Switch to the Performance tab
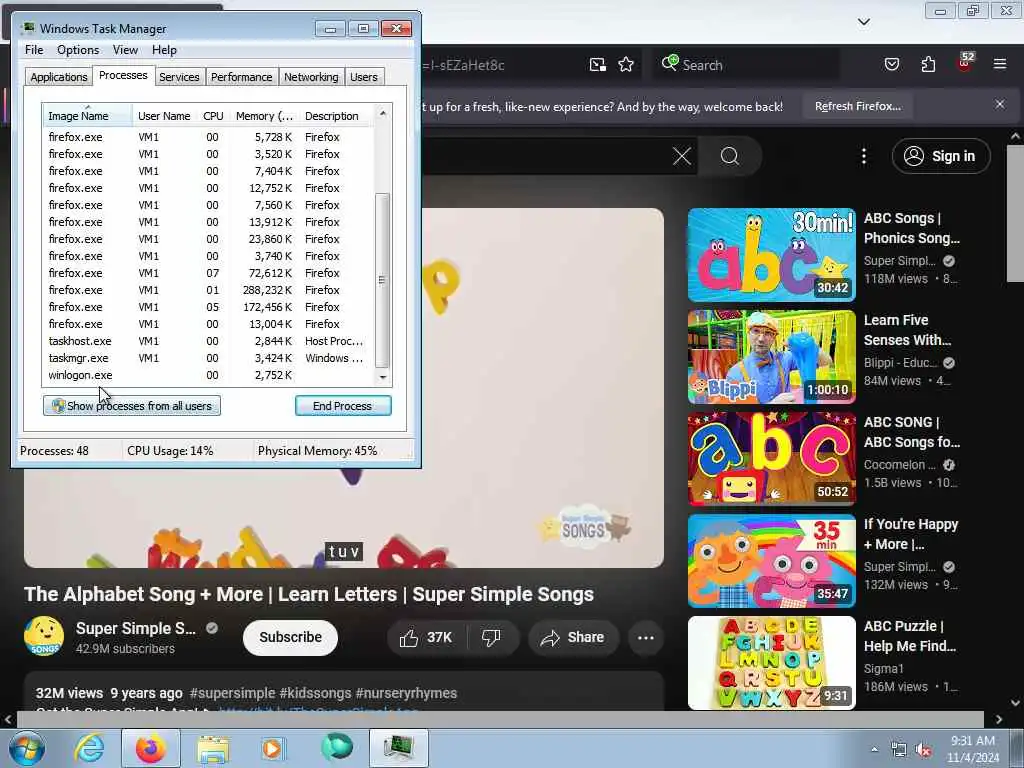 coord(242,76)
